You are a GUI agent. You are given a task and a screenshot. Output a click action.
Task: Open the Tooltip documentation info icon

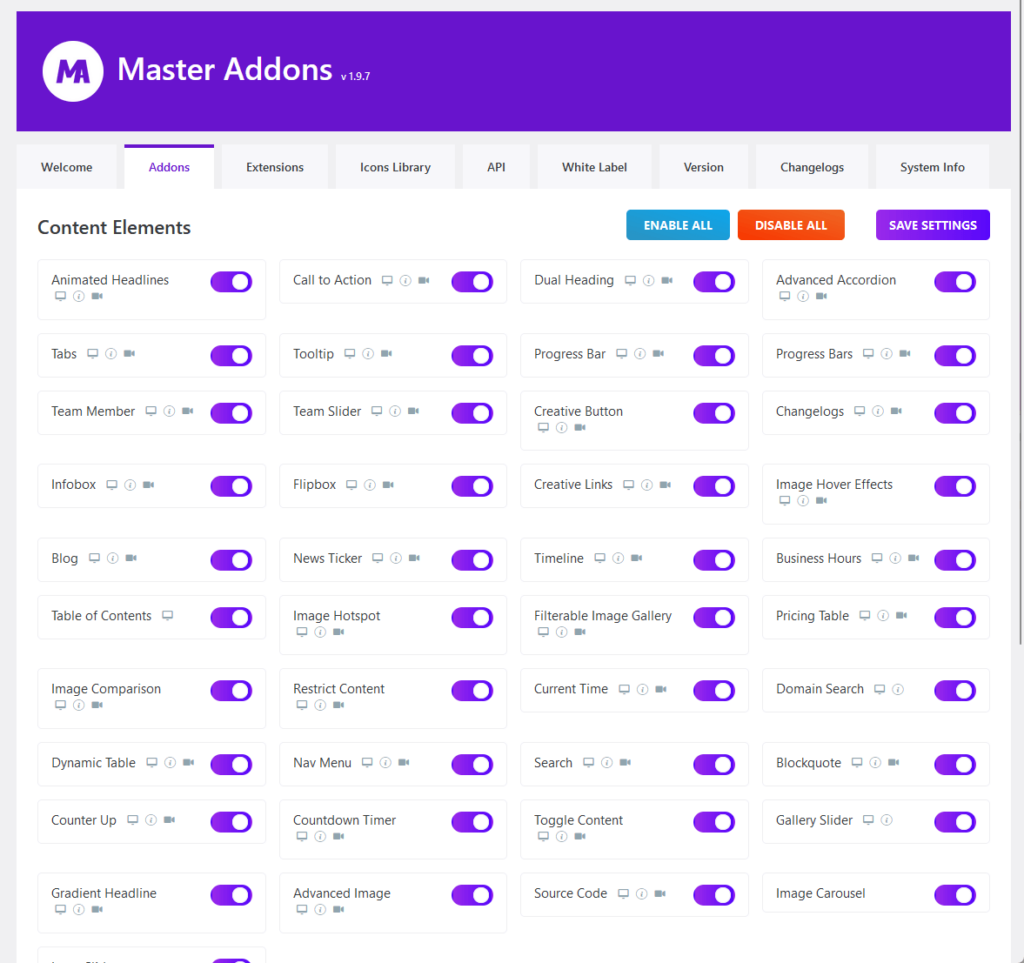pos(368,354)
